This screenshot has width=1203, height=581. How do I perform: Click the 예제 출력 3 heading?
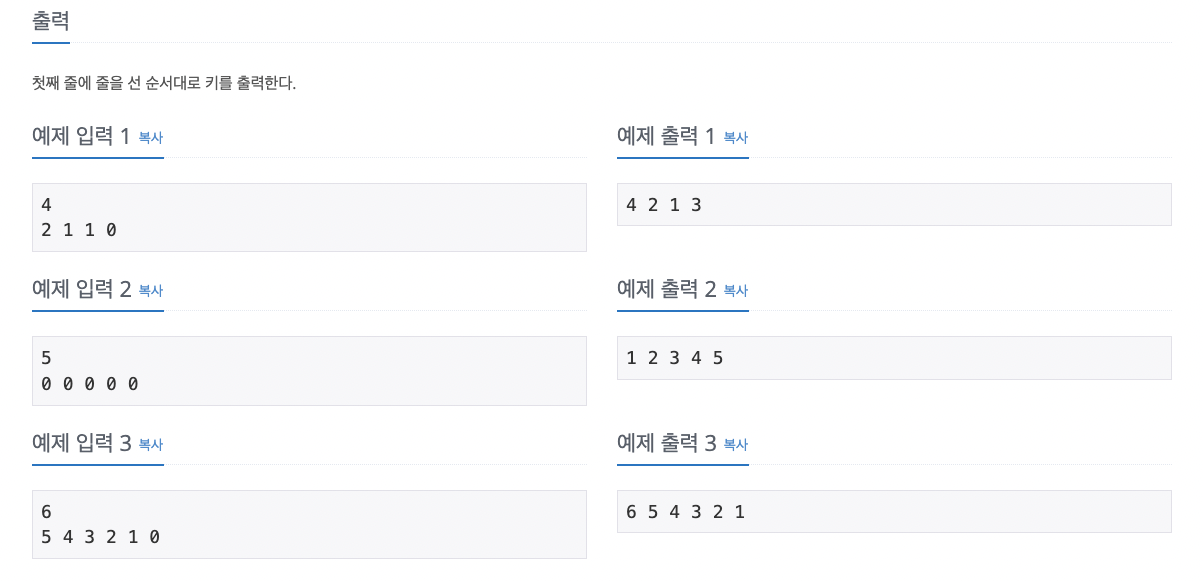pos(667,443)
